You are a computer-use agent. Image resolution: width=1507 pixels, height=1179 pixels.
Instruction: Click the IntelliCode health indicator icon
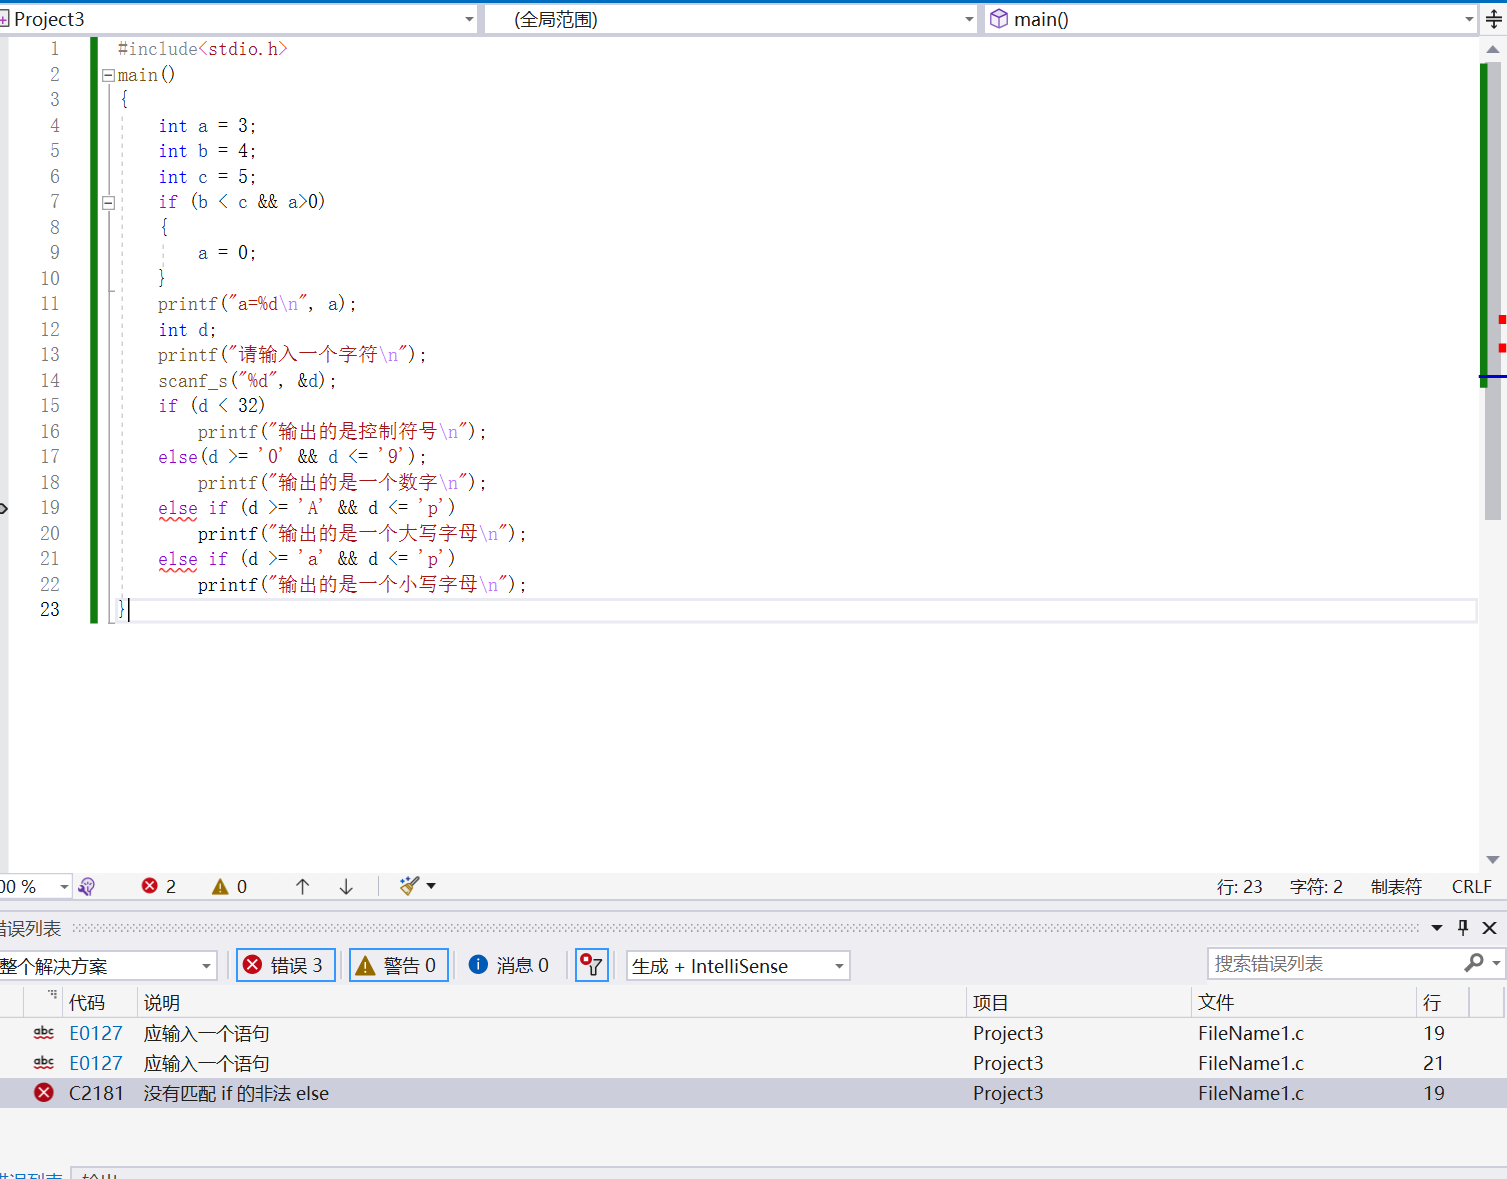tap(87, 886)
